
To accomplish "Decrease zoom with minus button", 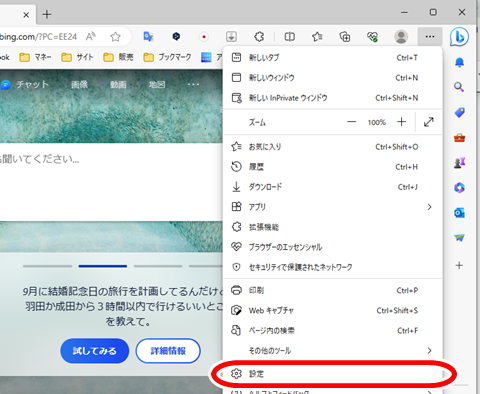I will pos(351,122).
